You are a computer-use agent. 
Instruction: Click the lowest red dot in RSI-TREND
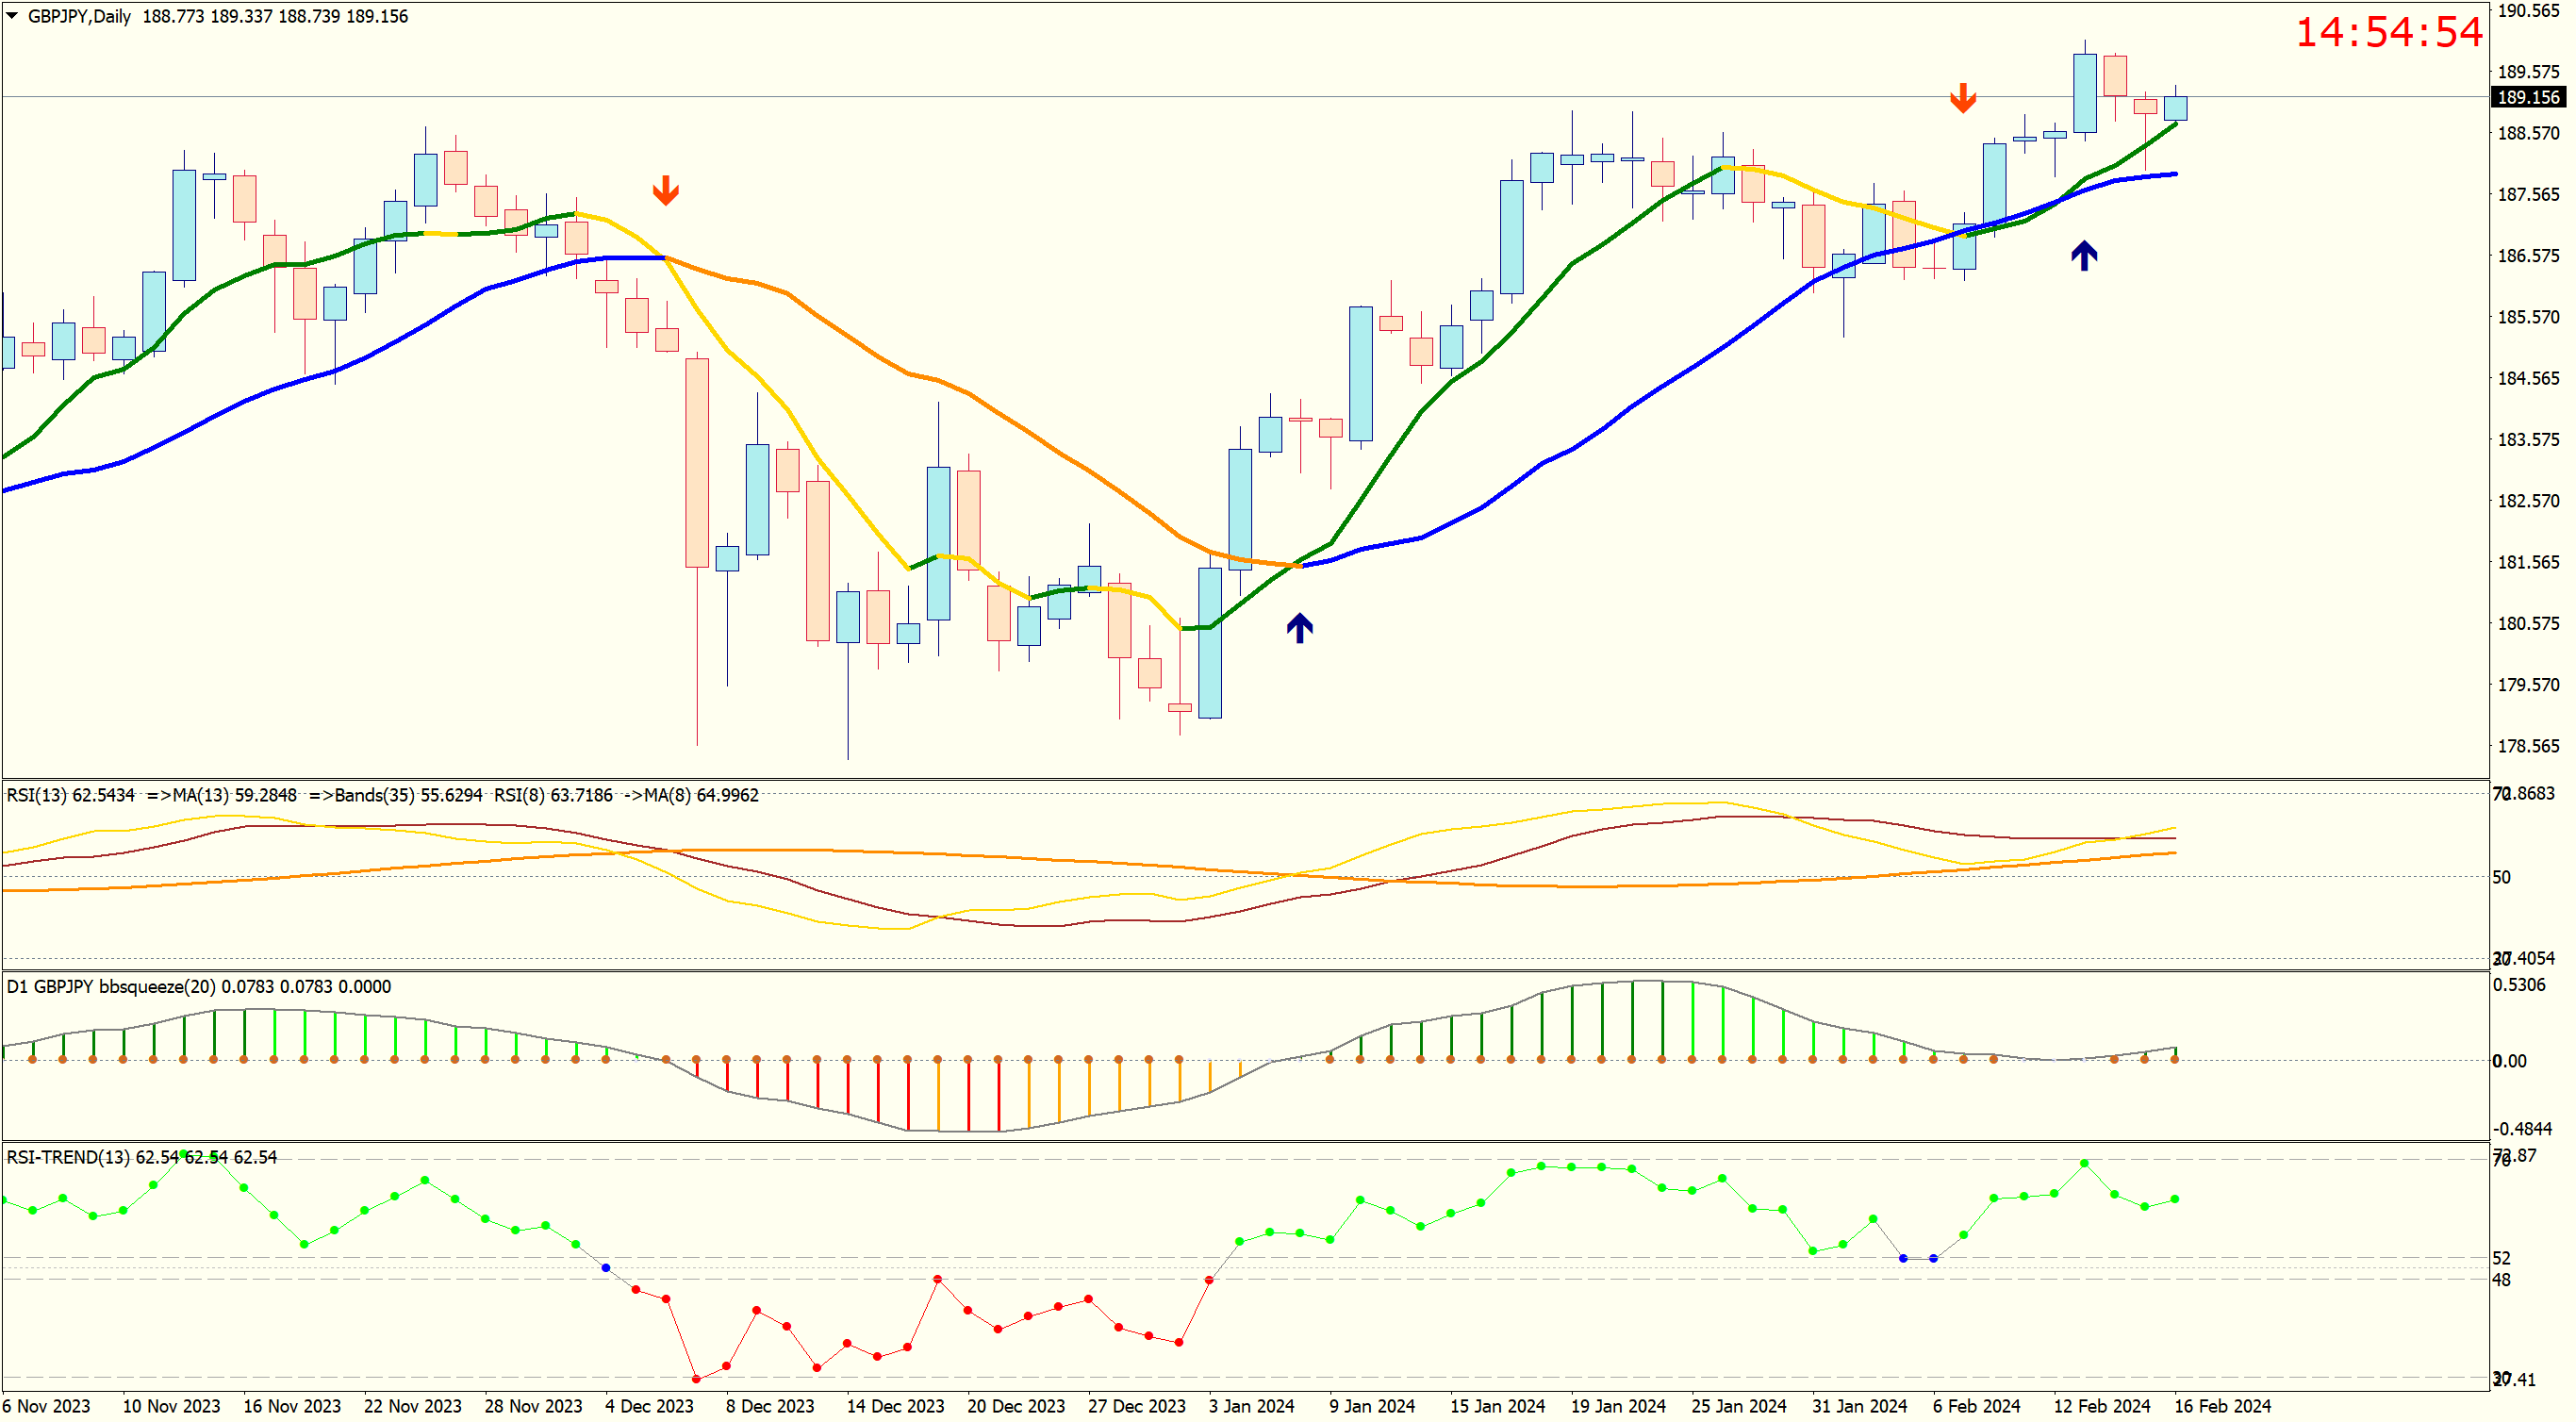696,1379
